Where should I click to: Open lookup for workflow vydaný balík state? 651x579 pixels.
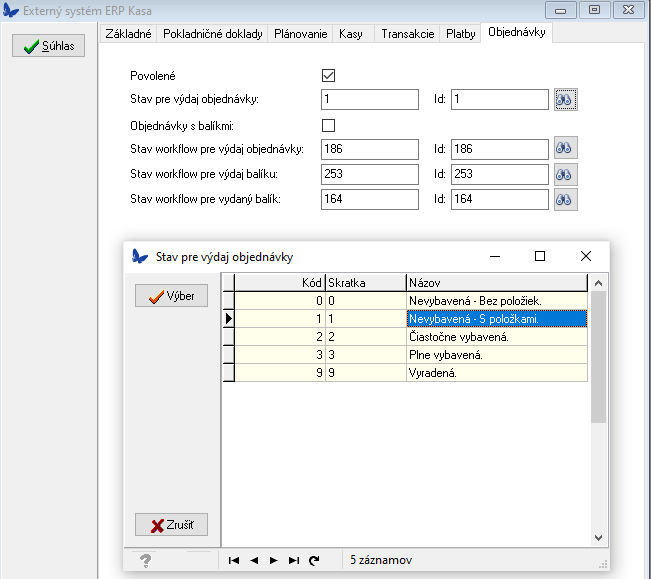click(566, 199)
